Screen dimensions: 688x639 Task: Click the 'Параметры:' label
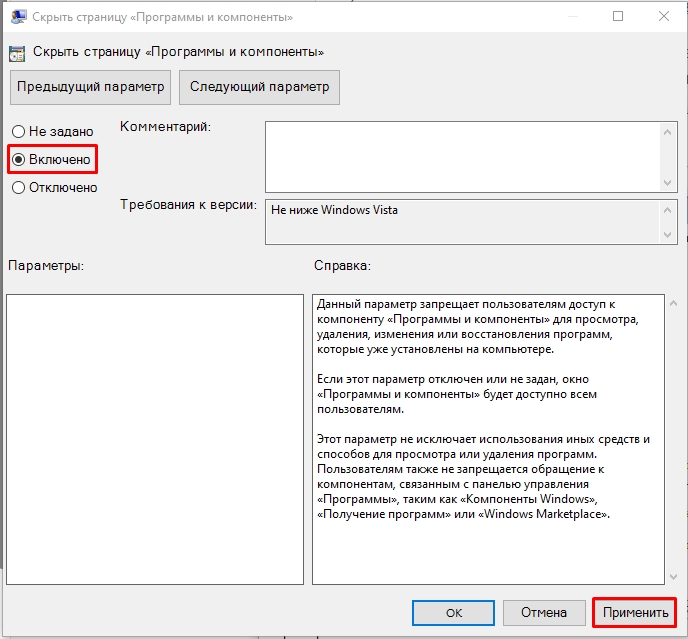tap(46, 266)
